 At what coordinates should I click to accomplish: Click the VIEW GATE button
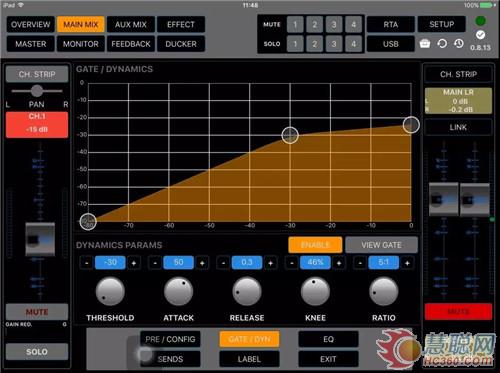coord(381,245)
